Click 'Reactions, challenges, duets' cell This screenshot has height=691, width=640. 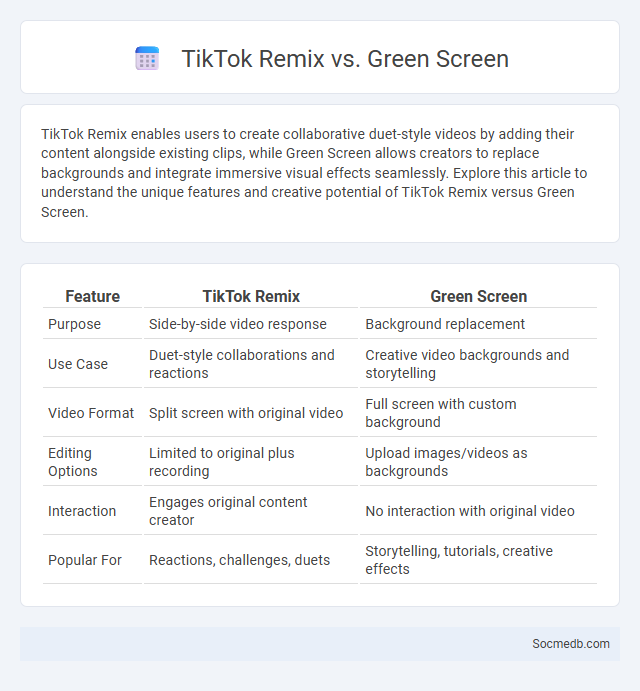(x=239, y=560)
